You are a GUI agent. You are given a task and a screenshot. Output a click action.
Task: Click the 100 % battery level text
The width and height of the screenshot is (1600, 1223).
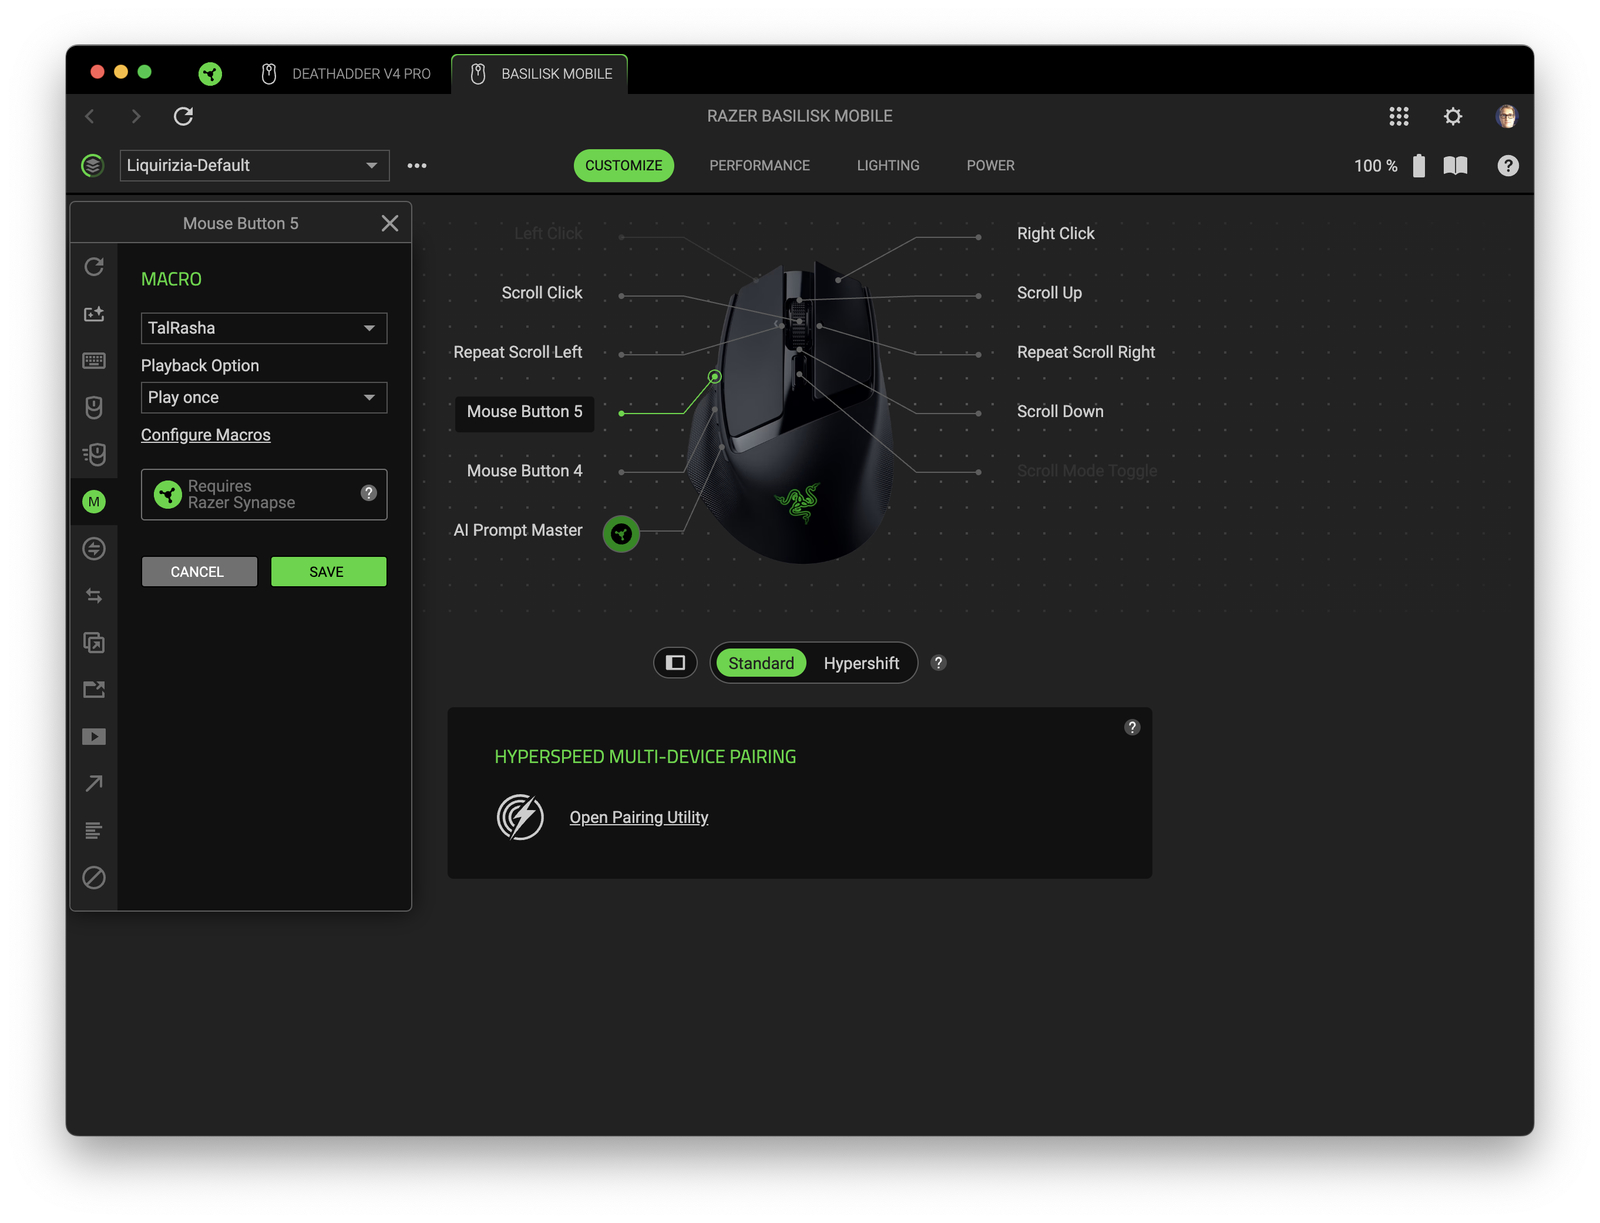tap(1376, 166)
